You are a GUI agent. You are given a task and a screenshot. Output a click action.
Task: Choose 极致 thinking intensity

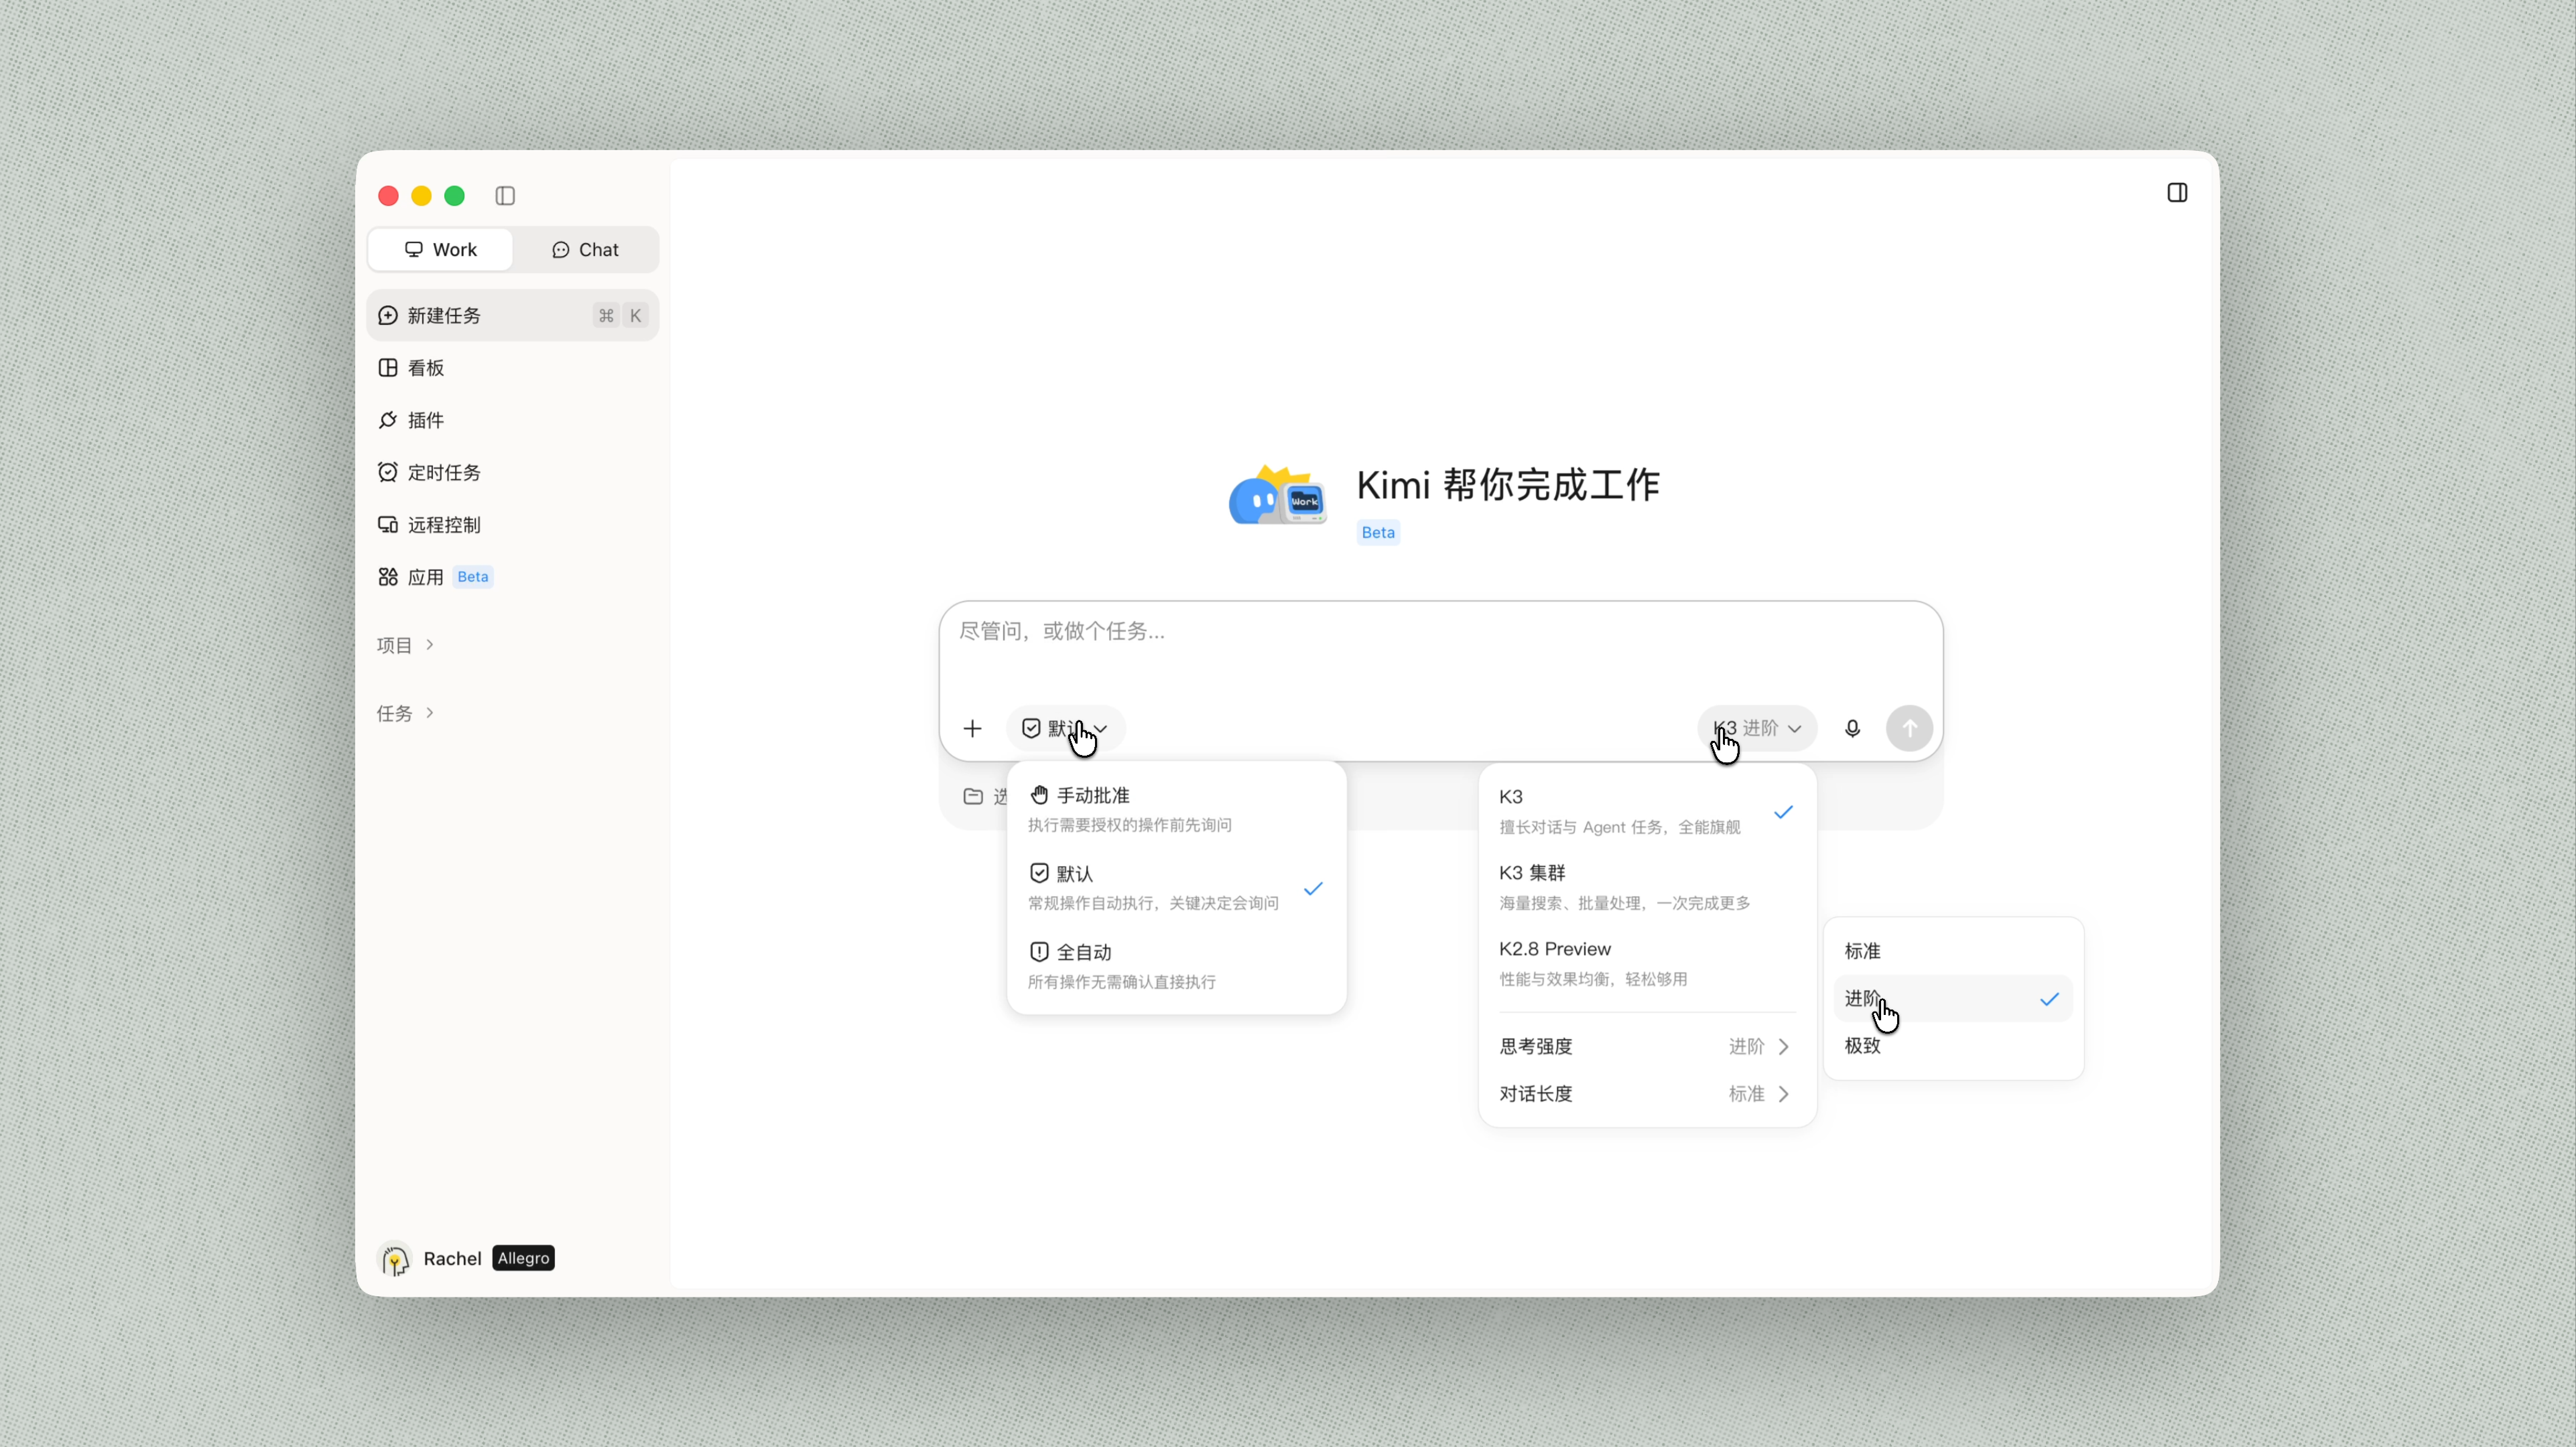pyautogui.click(x=1953, y=1046)
